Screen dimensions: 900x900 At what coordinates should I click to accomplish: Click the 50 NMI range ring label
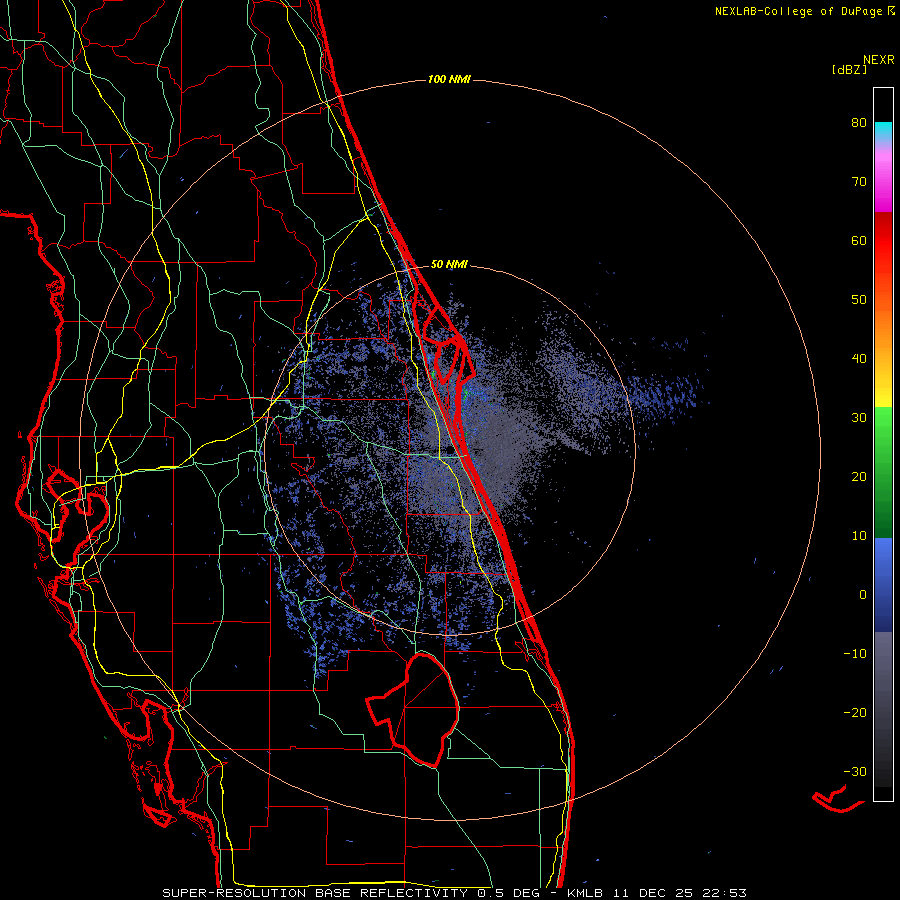pyautogui.click(x=449, y=265)
